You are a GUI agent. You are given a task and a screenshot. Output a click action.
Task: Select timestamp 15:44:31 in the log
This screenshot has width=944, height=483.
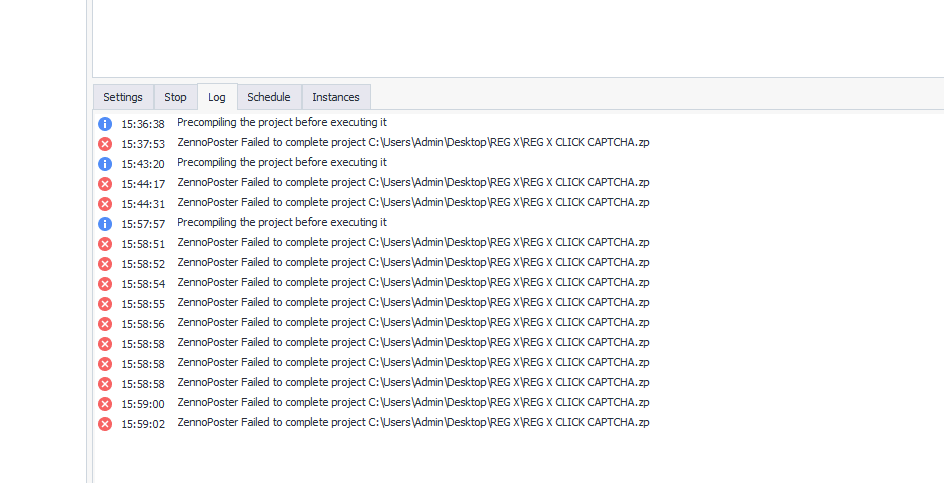[143, 204]
